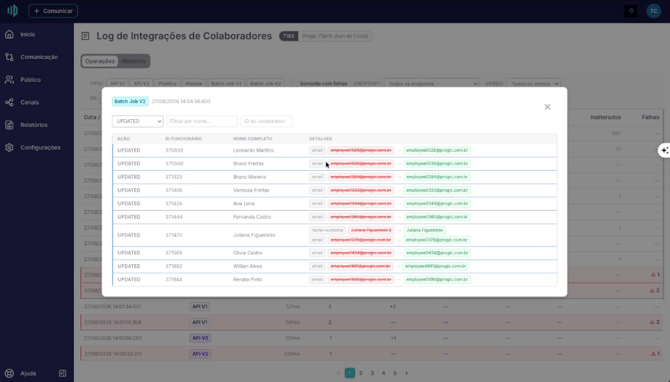Screen dimensions: 670x382
Task: Click the previous page arrow
Action: pos(338,373)
